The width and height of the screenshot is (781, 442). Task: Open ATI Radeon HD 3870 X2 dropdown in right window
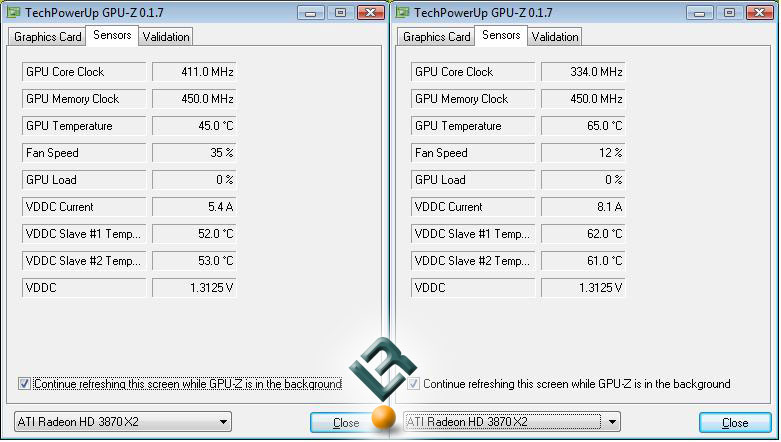pyautogui.click(x=512, y=422)
